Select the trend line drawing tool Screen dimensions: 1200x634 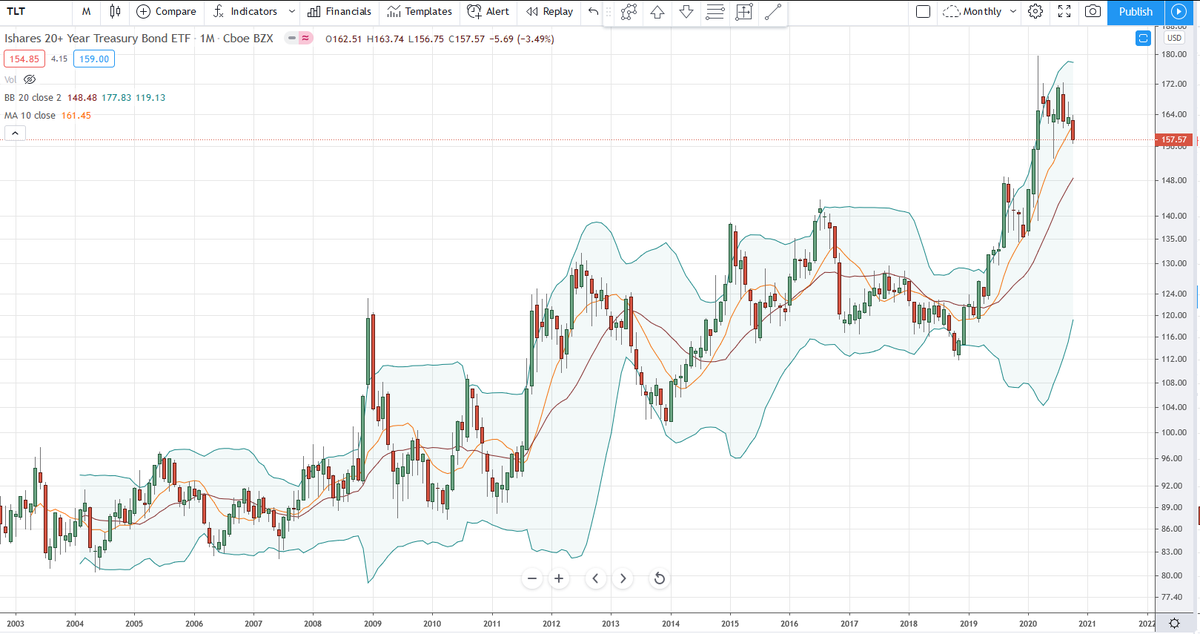773,13
